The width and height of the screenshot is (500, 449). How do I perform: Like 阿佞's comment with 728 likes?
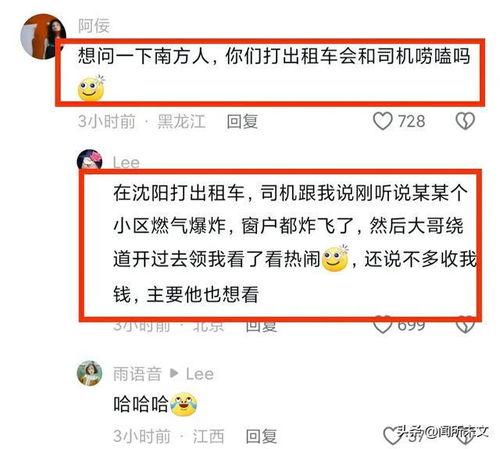coord(382,121)
